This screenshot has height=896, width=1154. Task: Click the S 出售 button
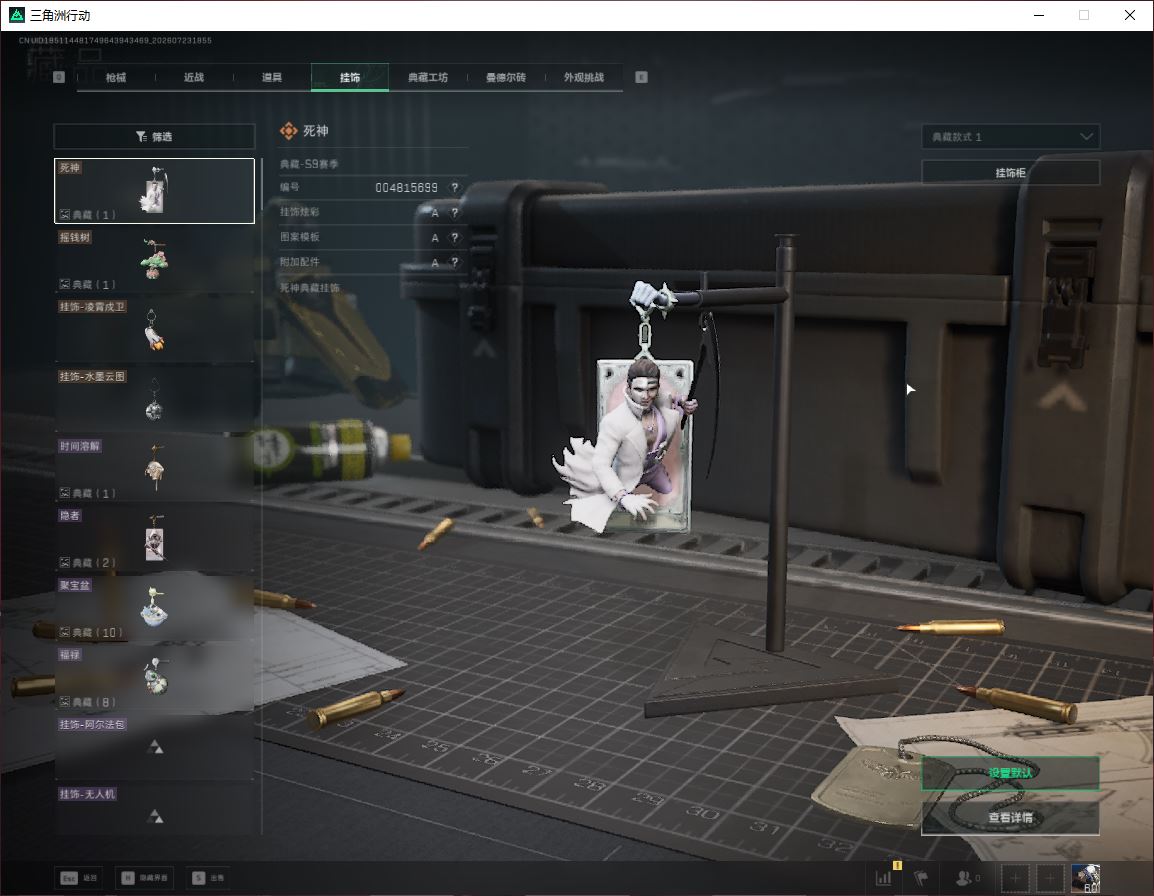point(208,878)
